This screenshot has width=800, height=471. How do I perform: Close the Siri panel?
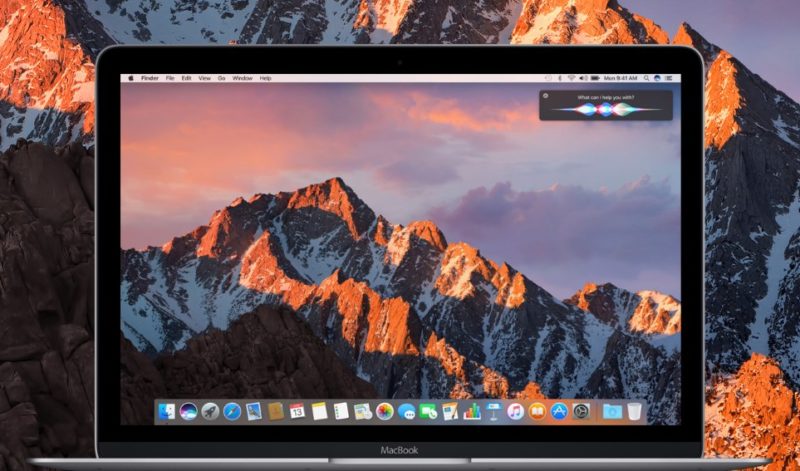(x=545, y=95)
